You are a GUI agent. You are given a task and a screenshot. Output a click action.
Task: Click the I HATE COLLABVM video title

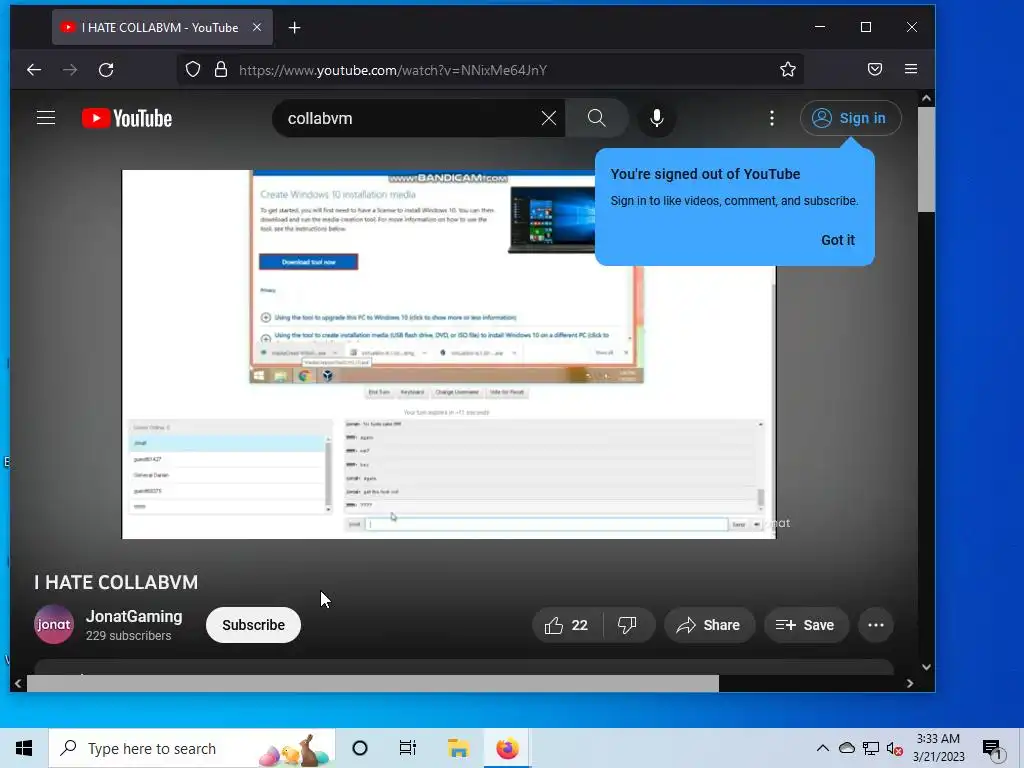(x=116, y=583)
